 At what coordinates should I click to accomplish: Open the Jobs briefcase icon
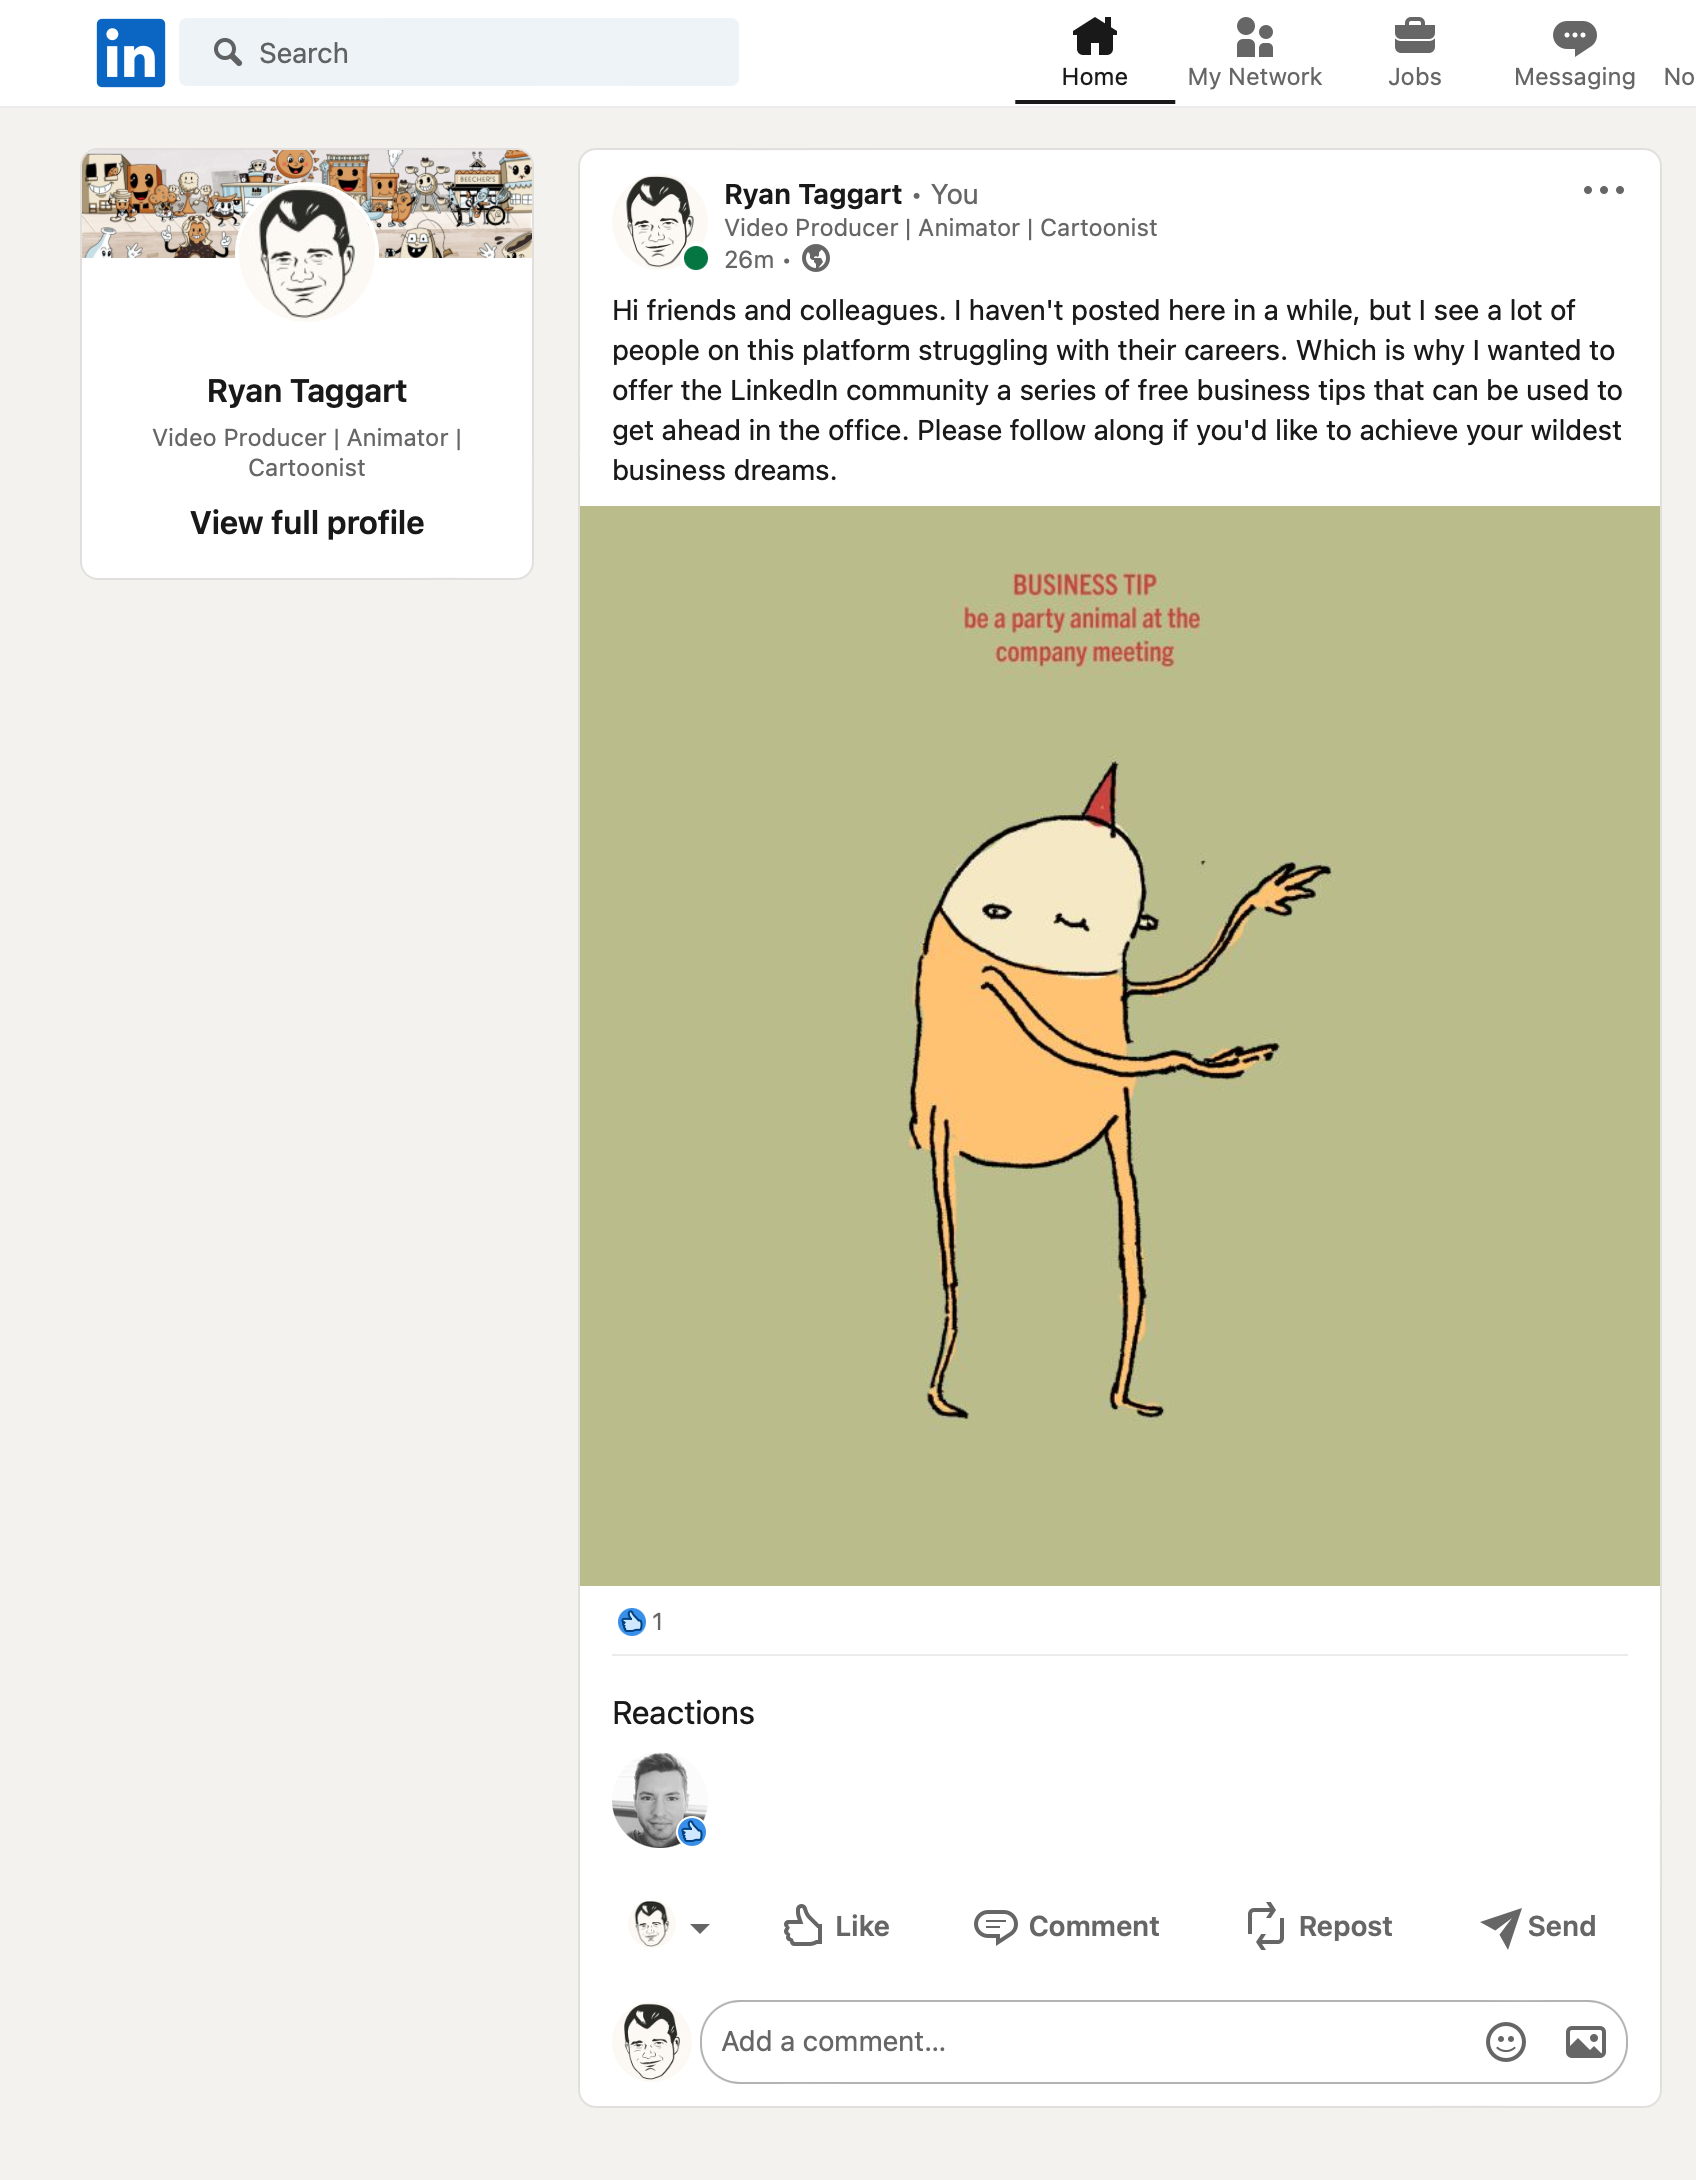coord(1414,37)
